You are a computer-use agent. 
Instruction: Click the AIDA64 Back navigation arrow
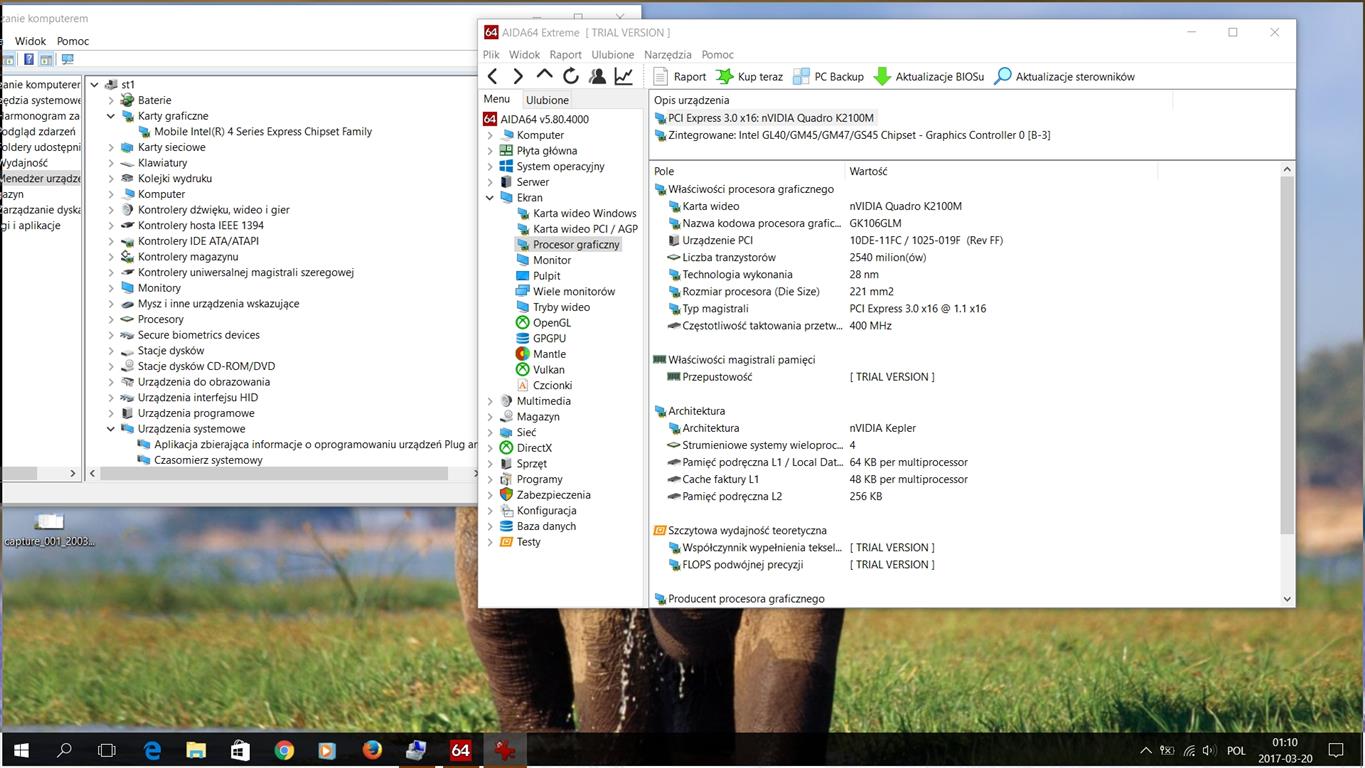(x=492, y=76)
